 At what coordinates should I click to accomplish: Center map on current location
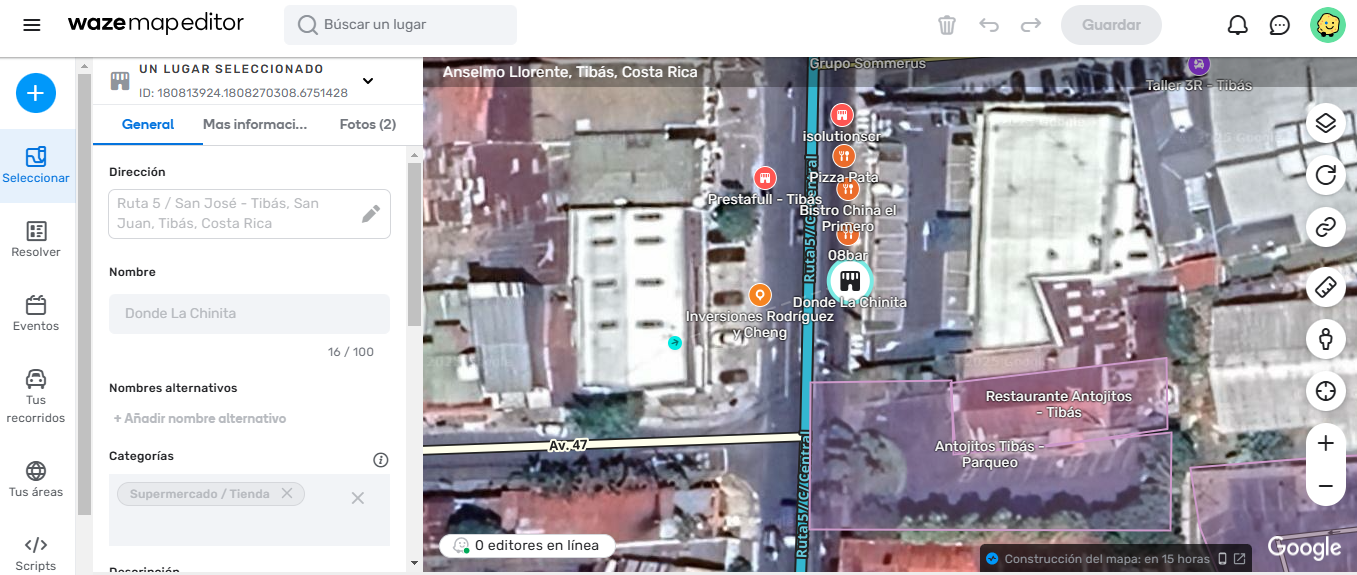pyautogui.click(x=1326, y=391)
